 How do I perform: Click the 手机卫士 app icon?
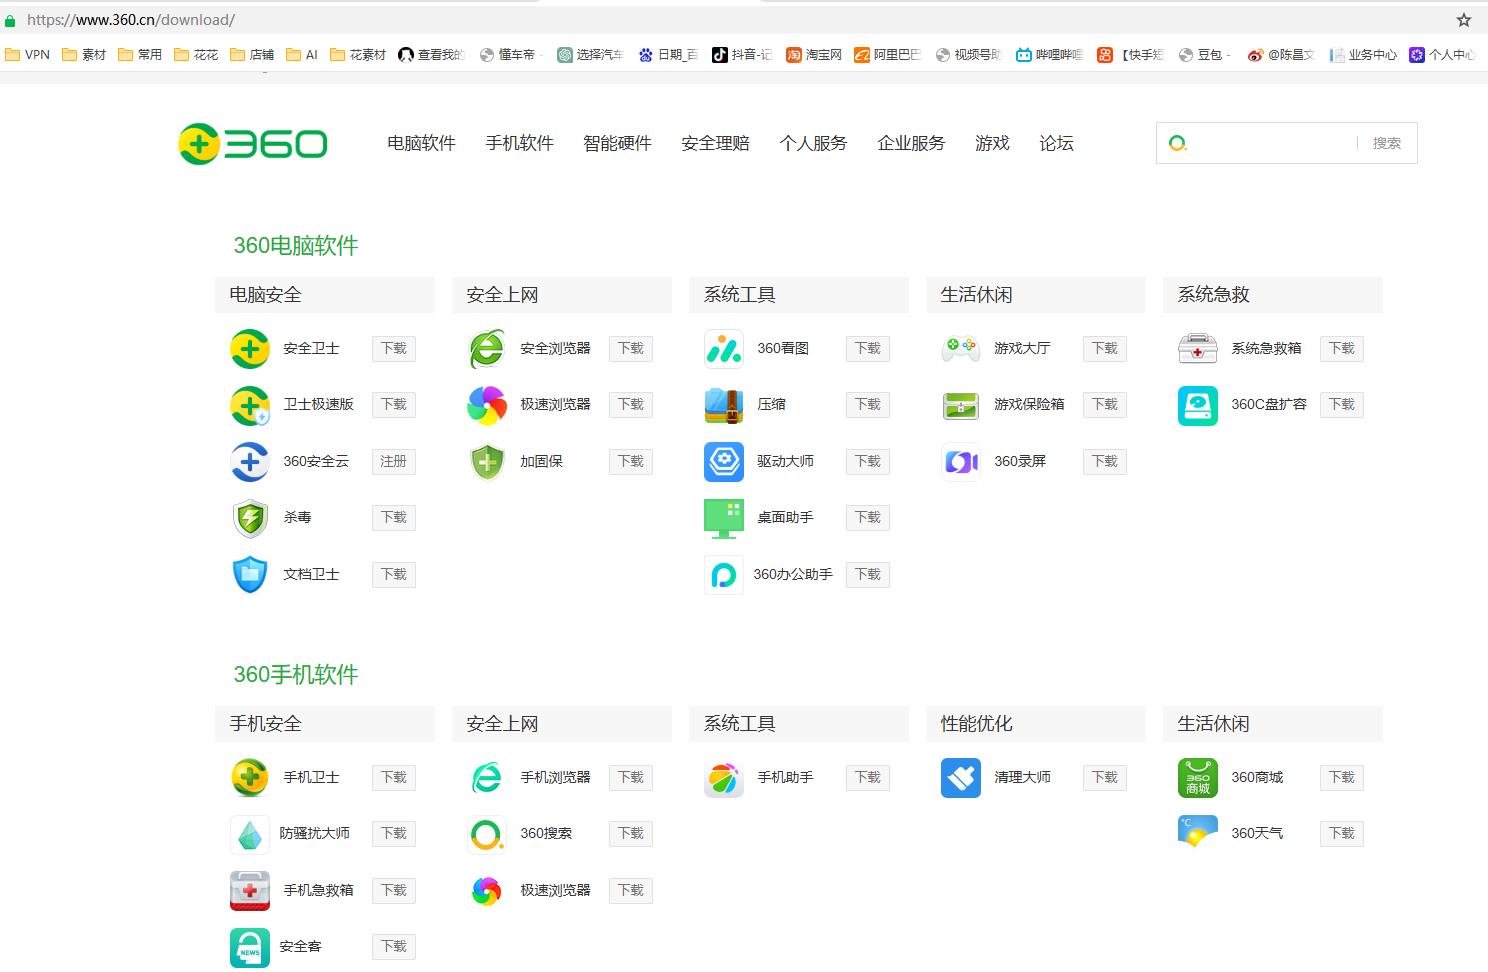[250, 777]
